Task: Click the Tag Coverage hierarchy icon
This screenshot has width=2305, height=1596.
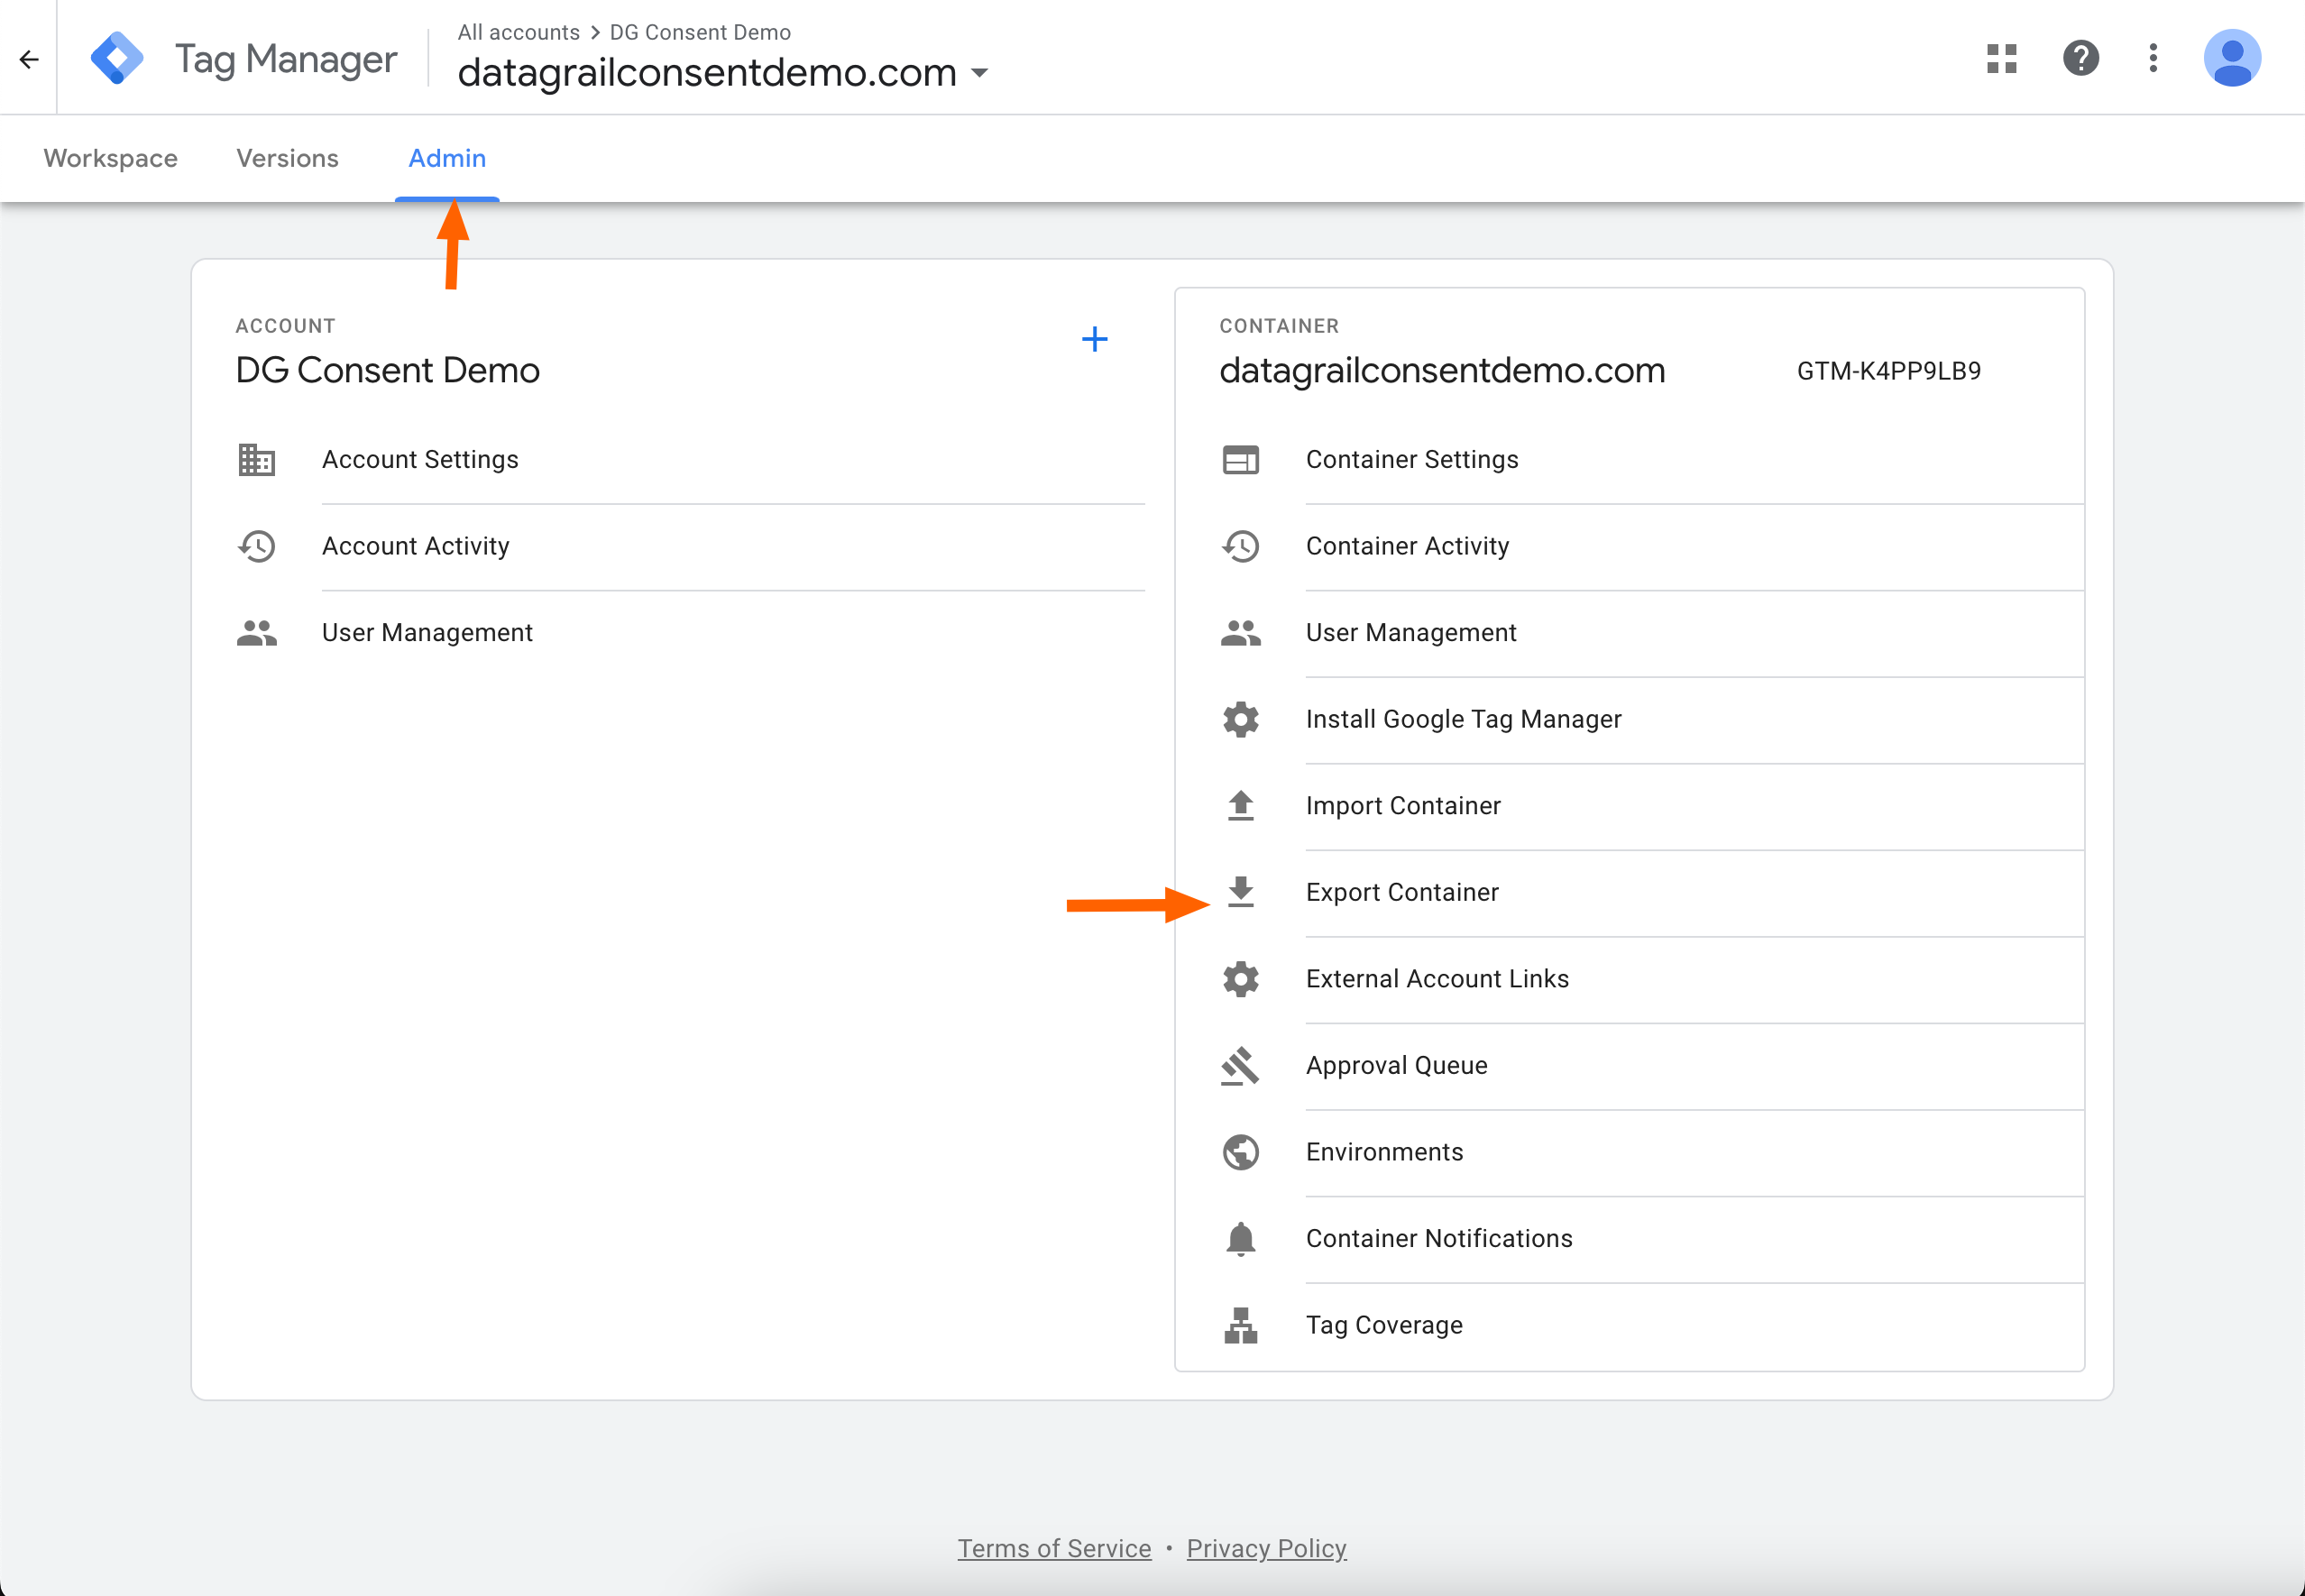Action: [x=1240, y=1325]
